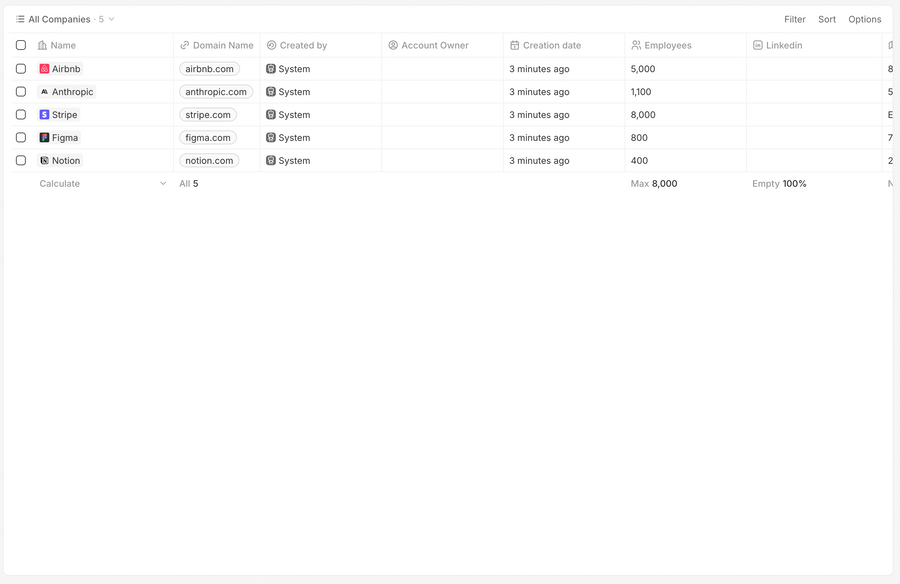Click the calendar icon on Creation date column

click(x=513, y=45)
